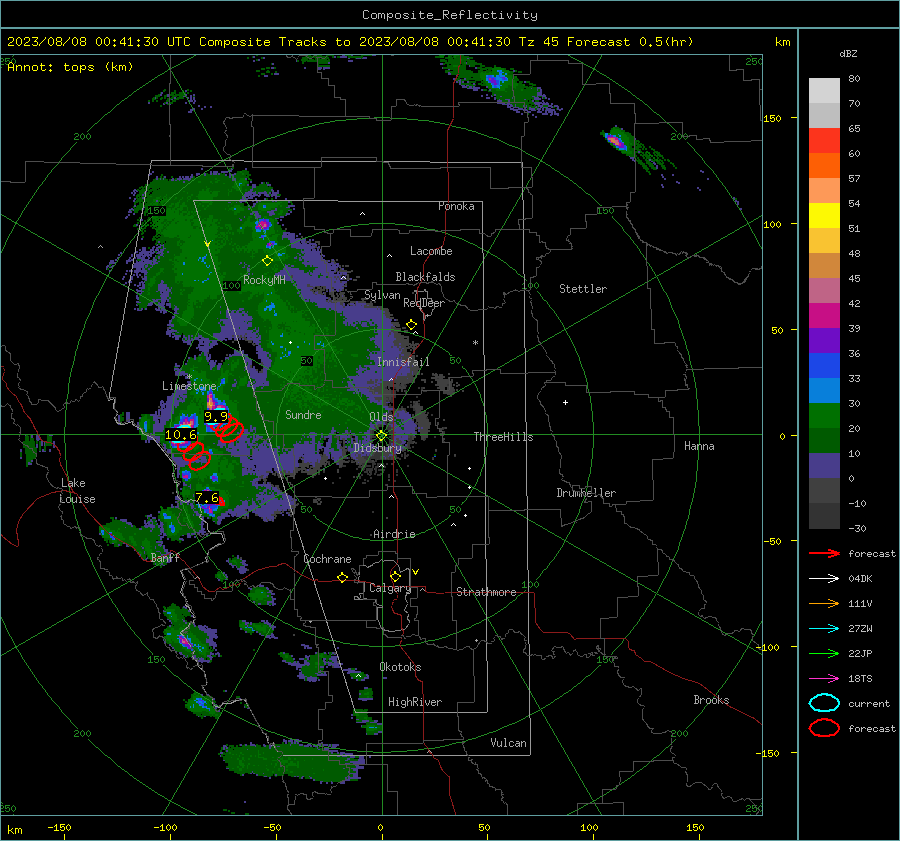This screenshot has height=841, width=900.
Task: Click the yellow diamond marker near RedDeer
Action: tap(411, 325)
